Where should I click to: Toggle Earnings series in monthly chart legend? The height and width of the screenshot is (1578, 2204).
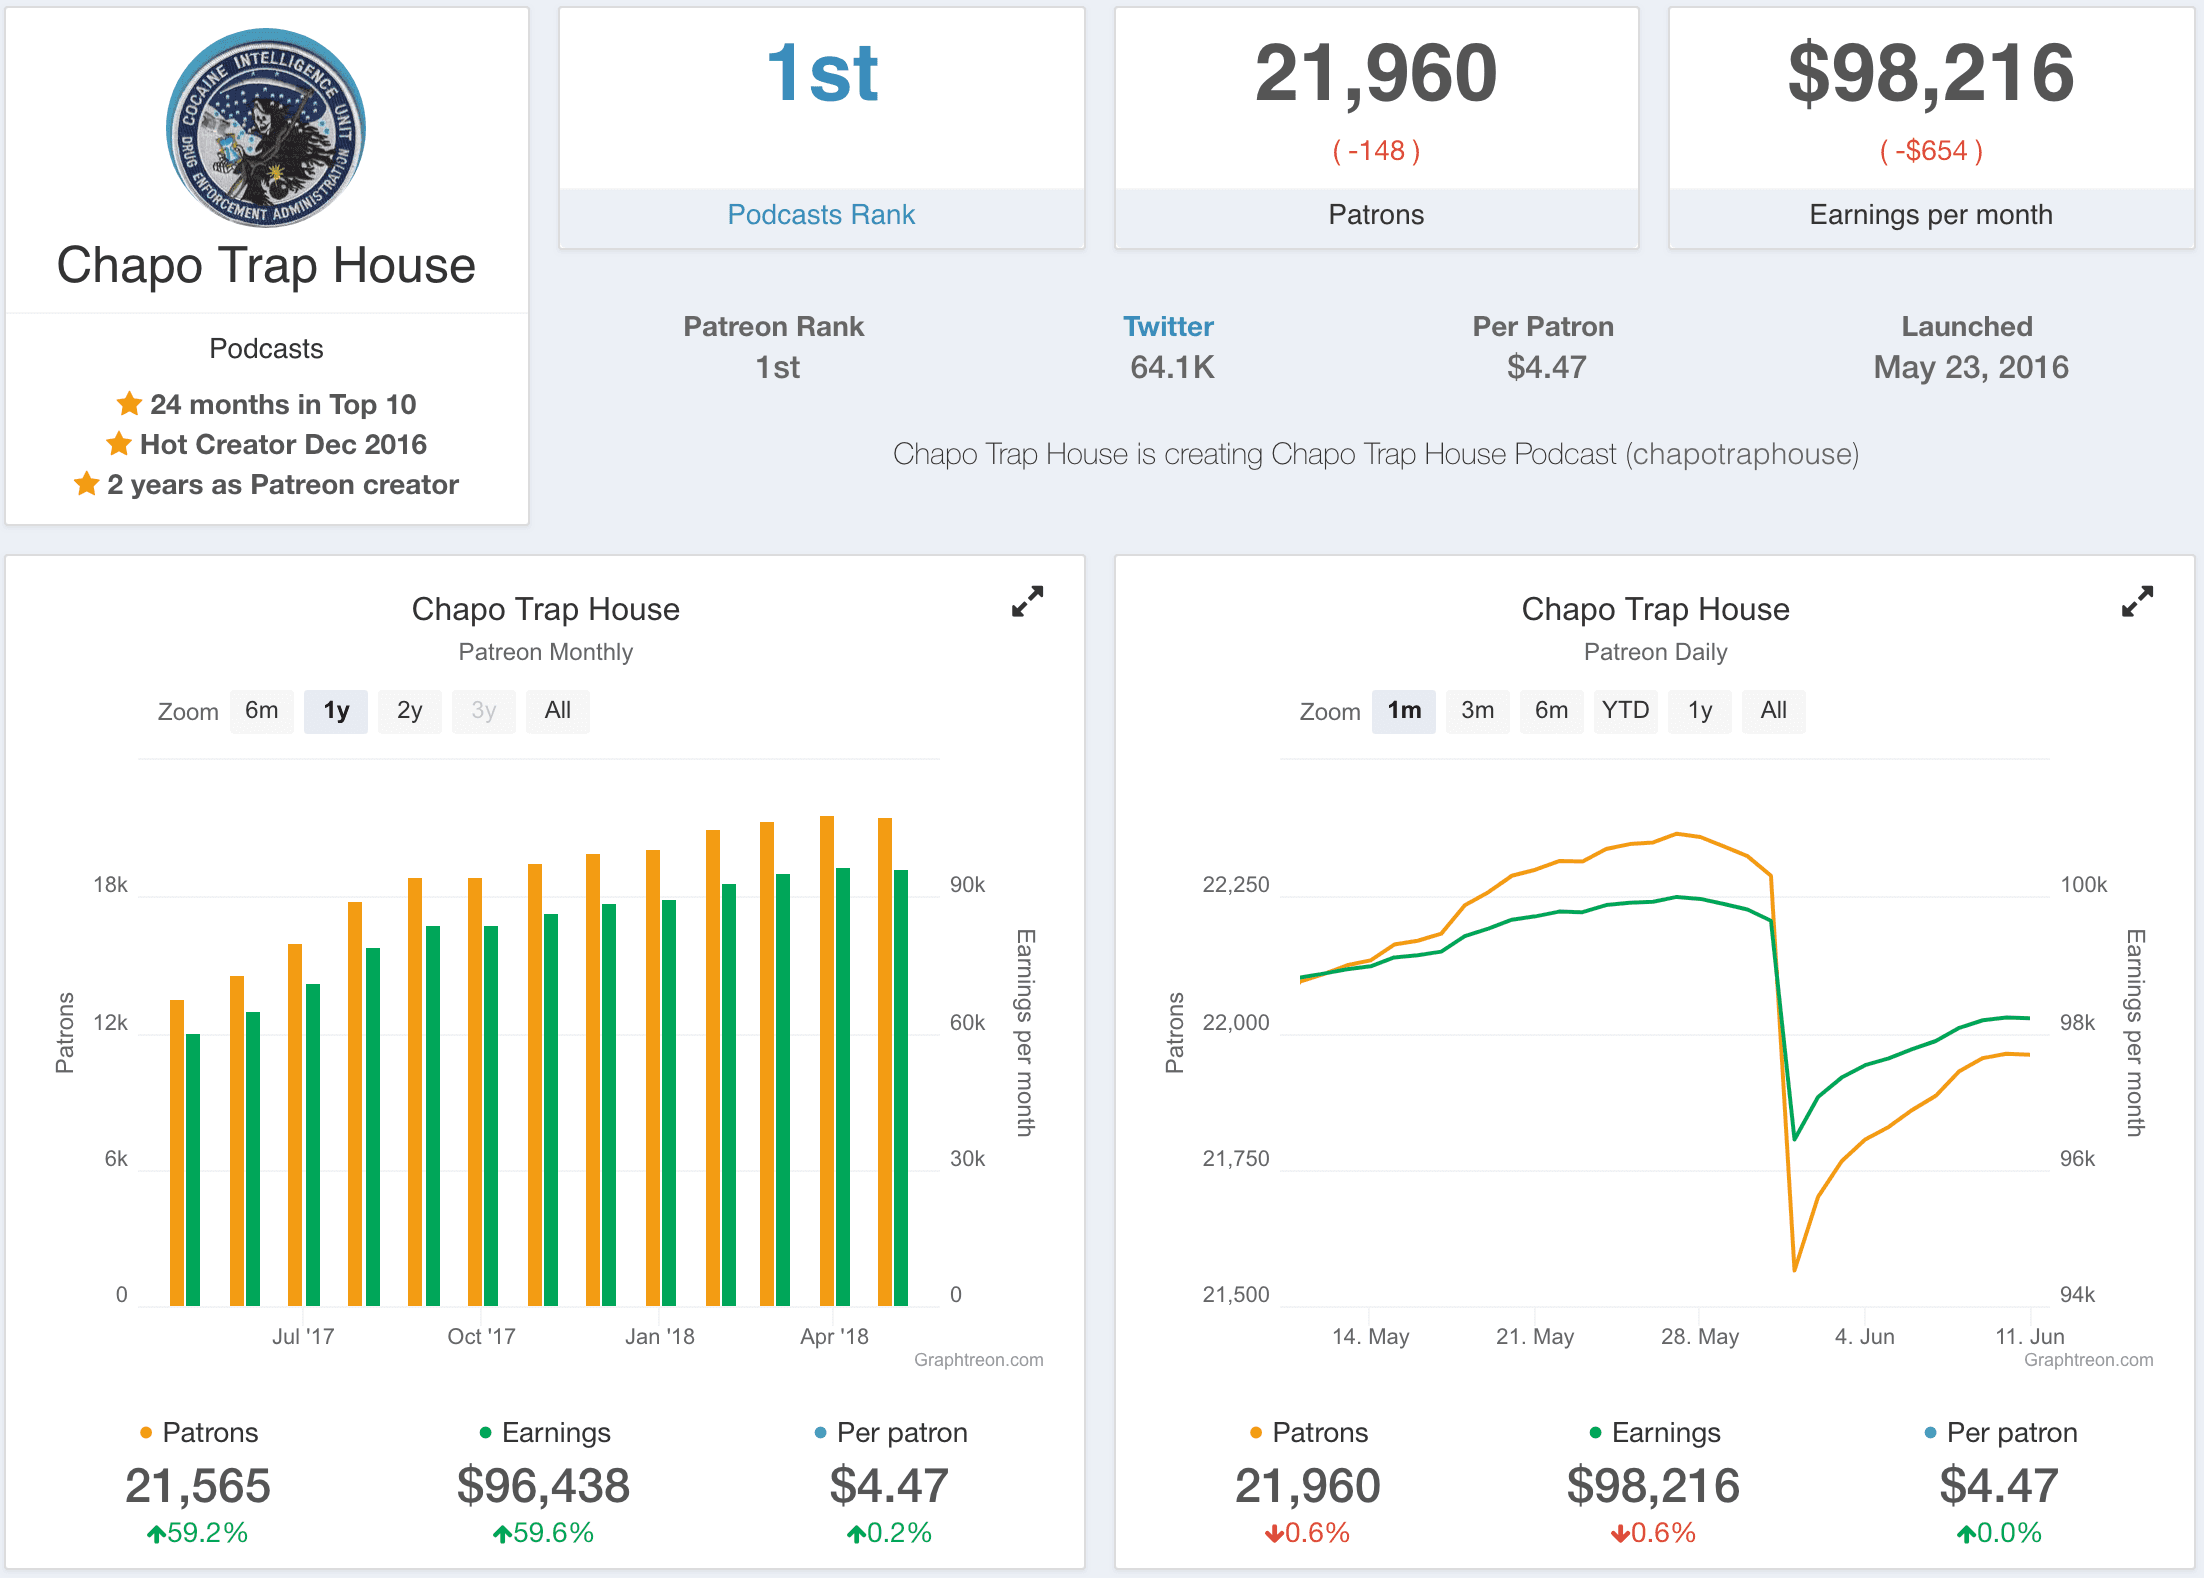click(555, 1433)
